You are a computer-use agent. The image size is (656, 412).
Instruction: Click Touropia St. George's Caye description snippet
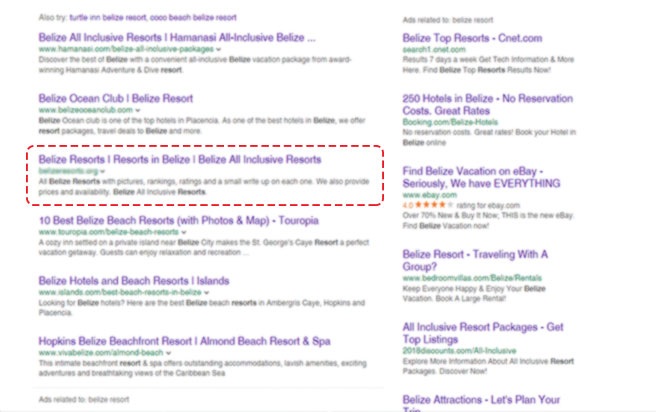coord(204,248)
